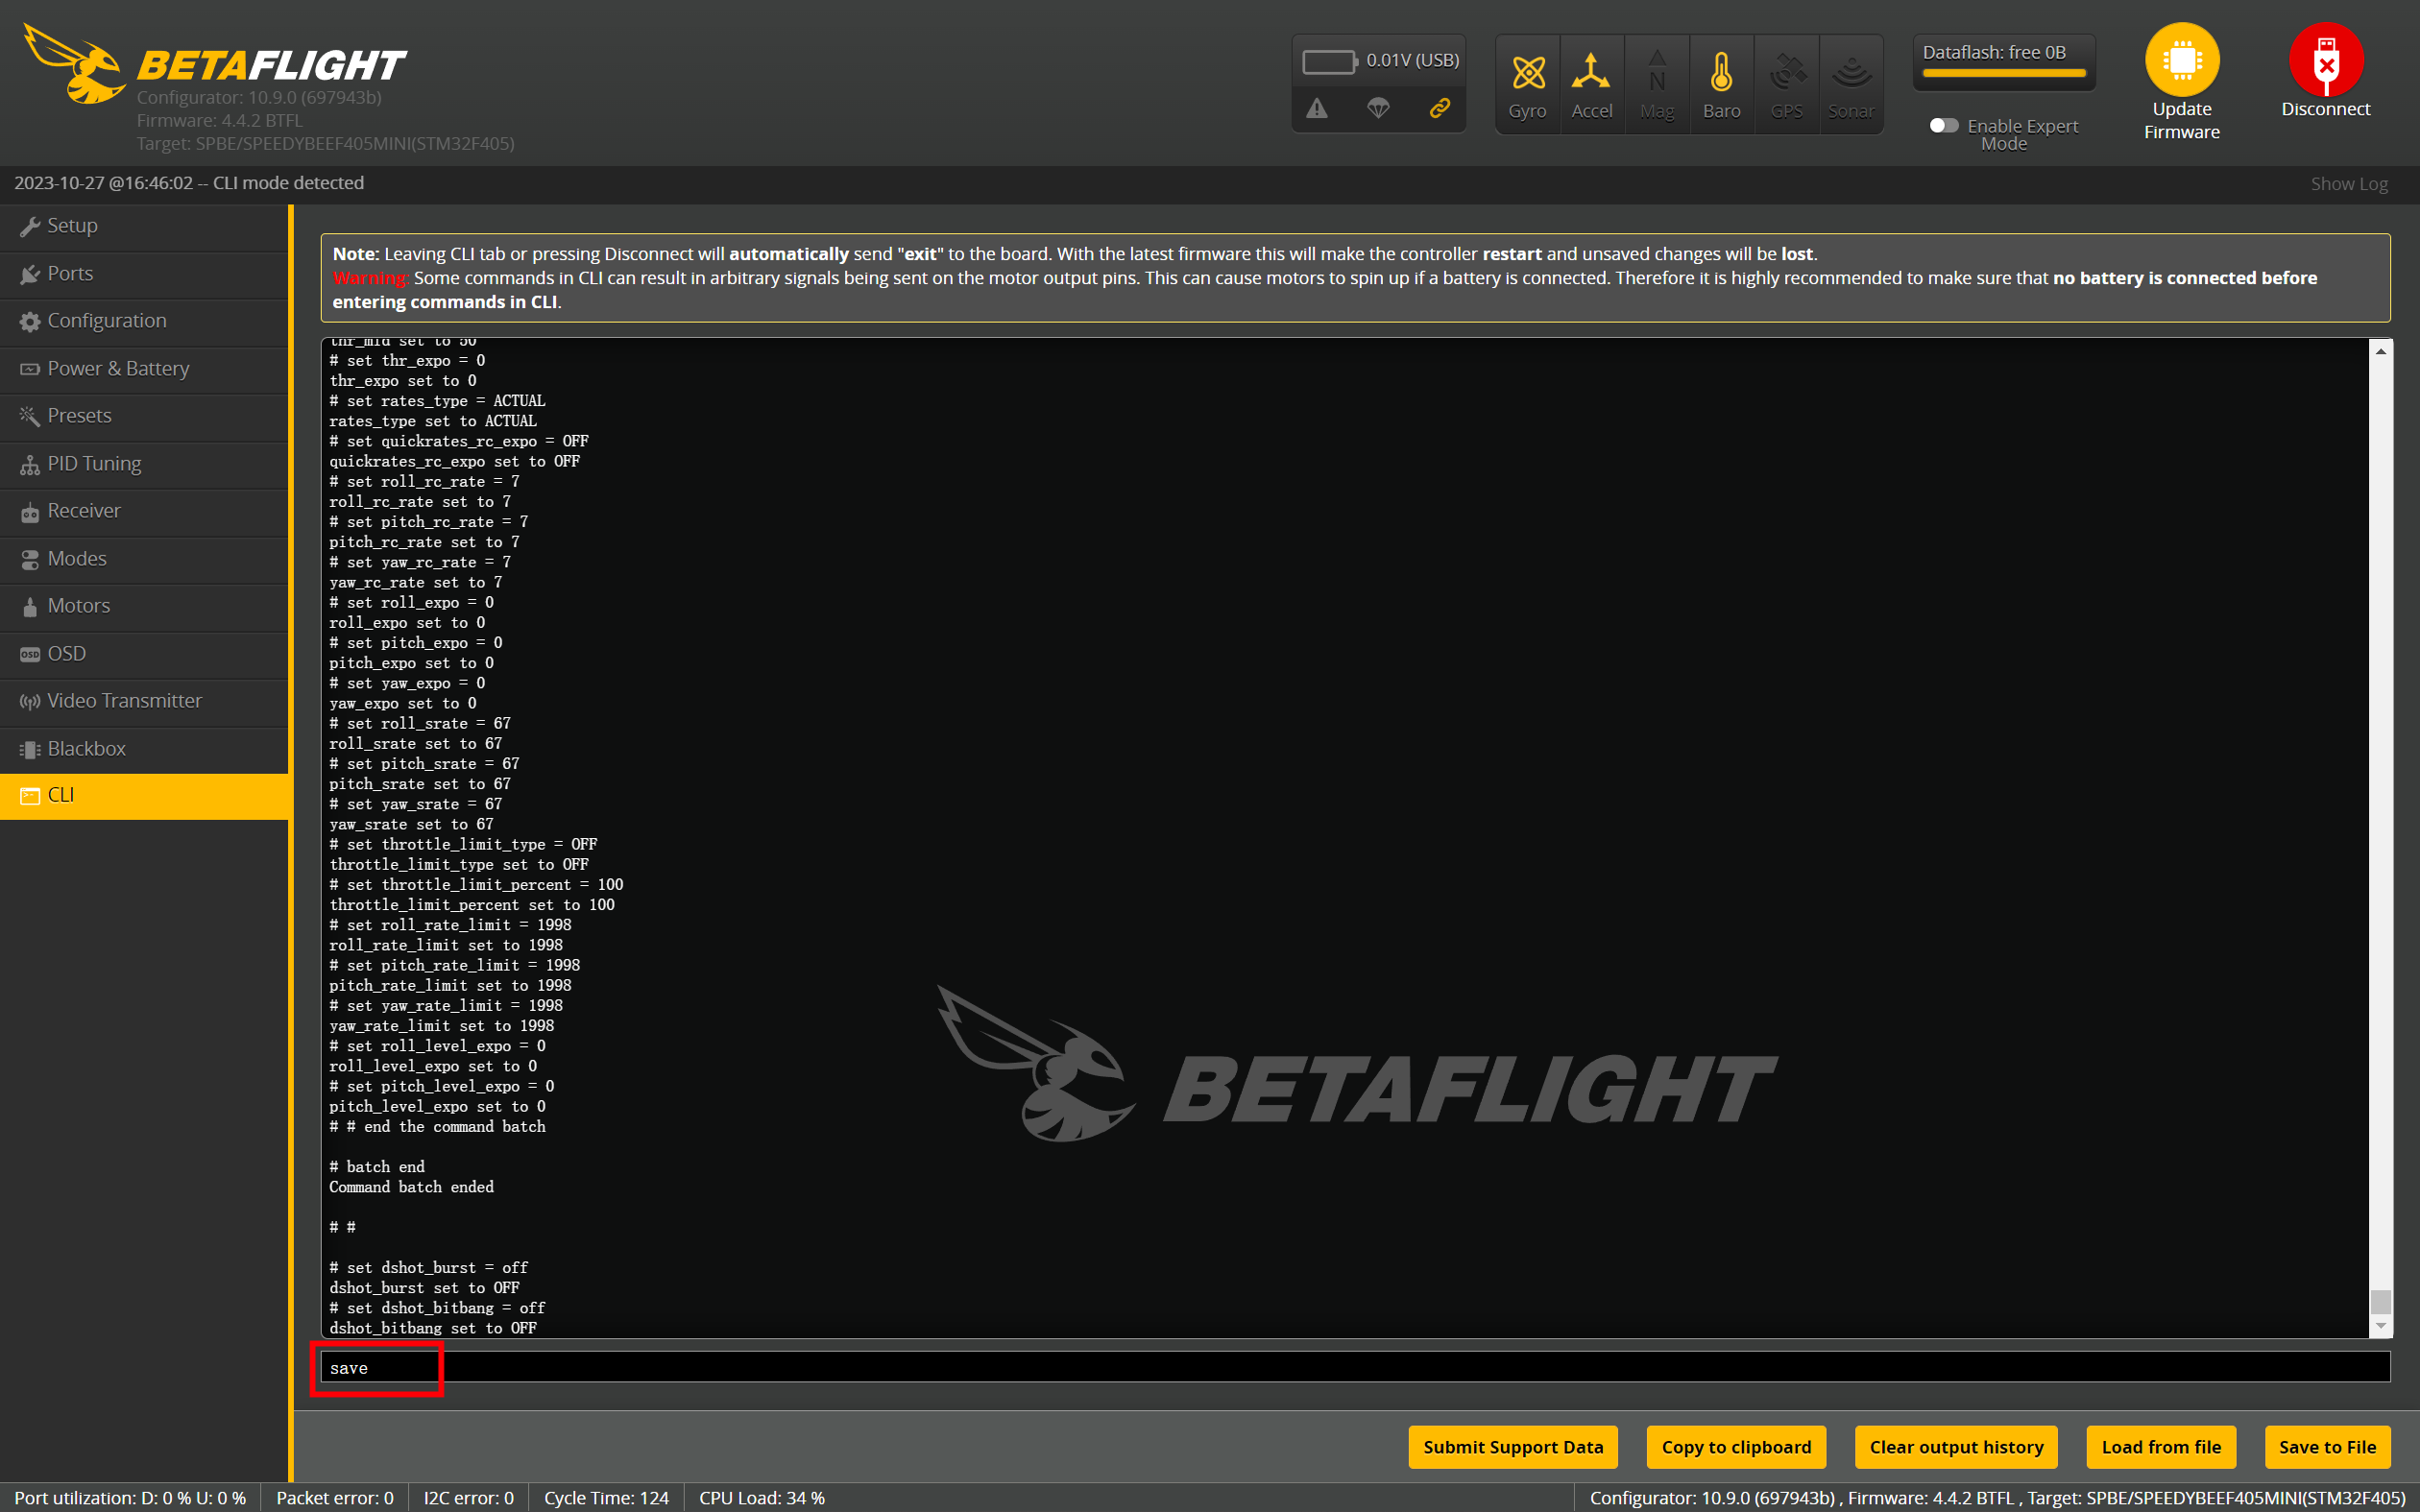
Task: Go to the Configuration tab
Action: point(144,321)
